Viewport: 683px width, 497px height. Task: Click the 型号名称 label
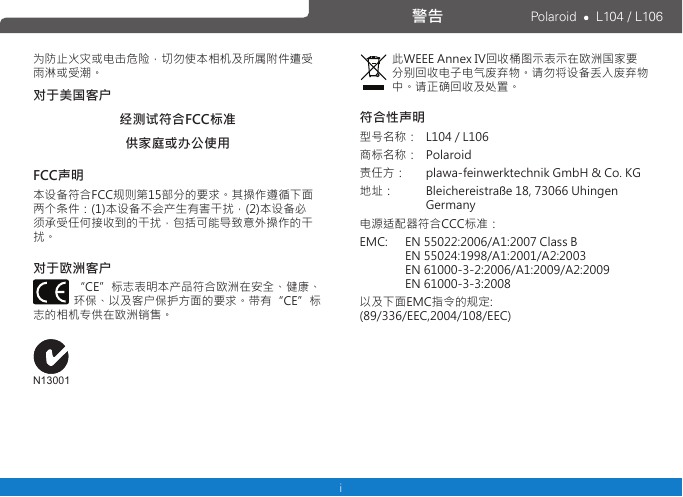point(388,137)
